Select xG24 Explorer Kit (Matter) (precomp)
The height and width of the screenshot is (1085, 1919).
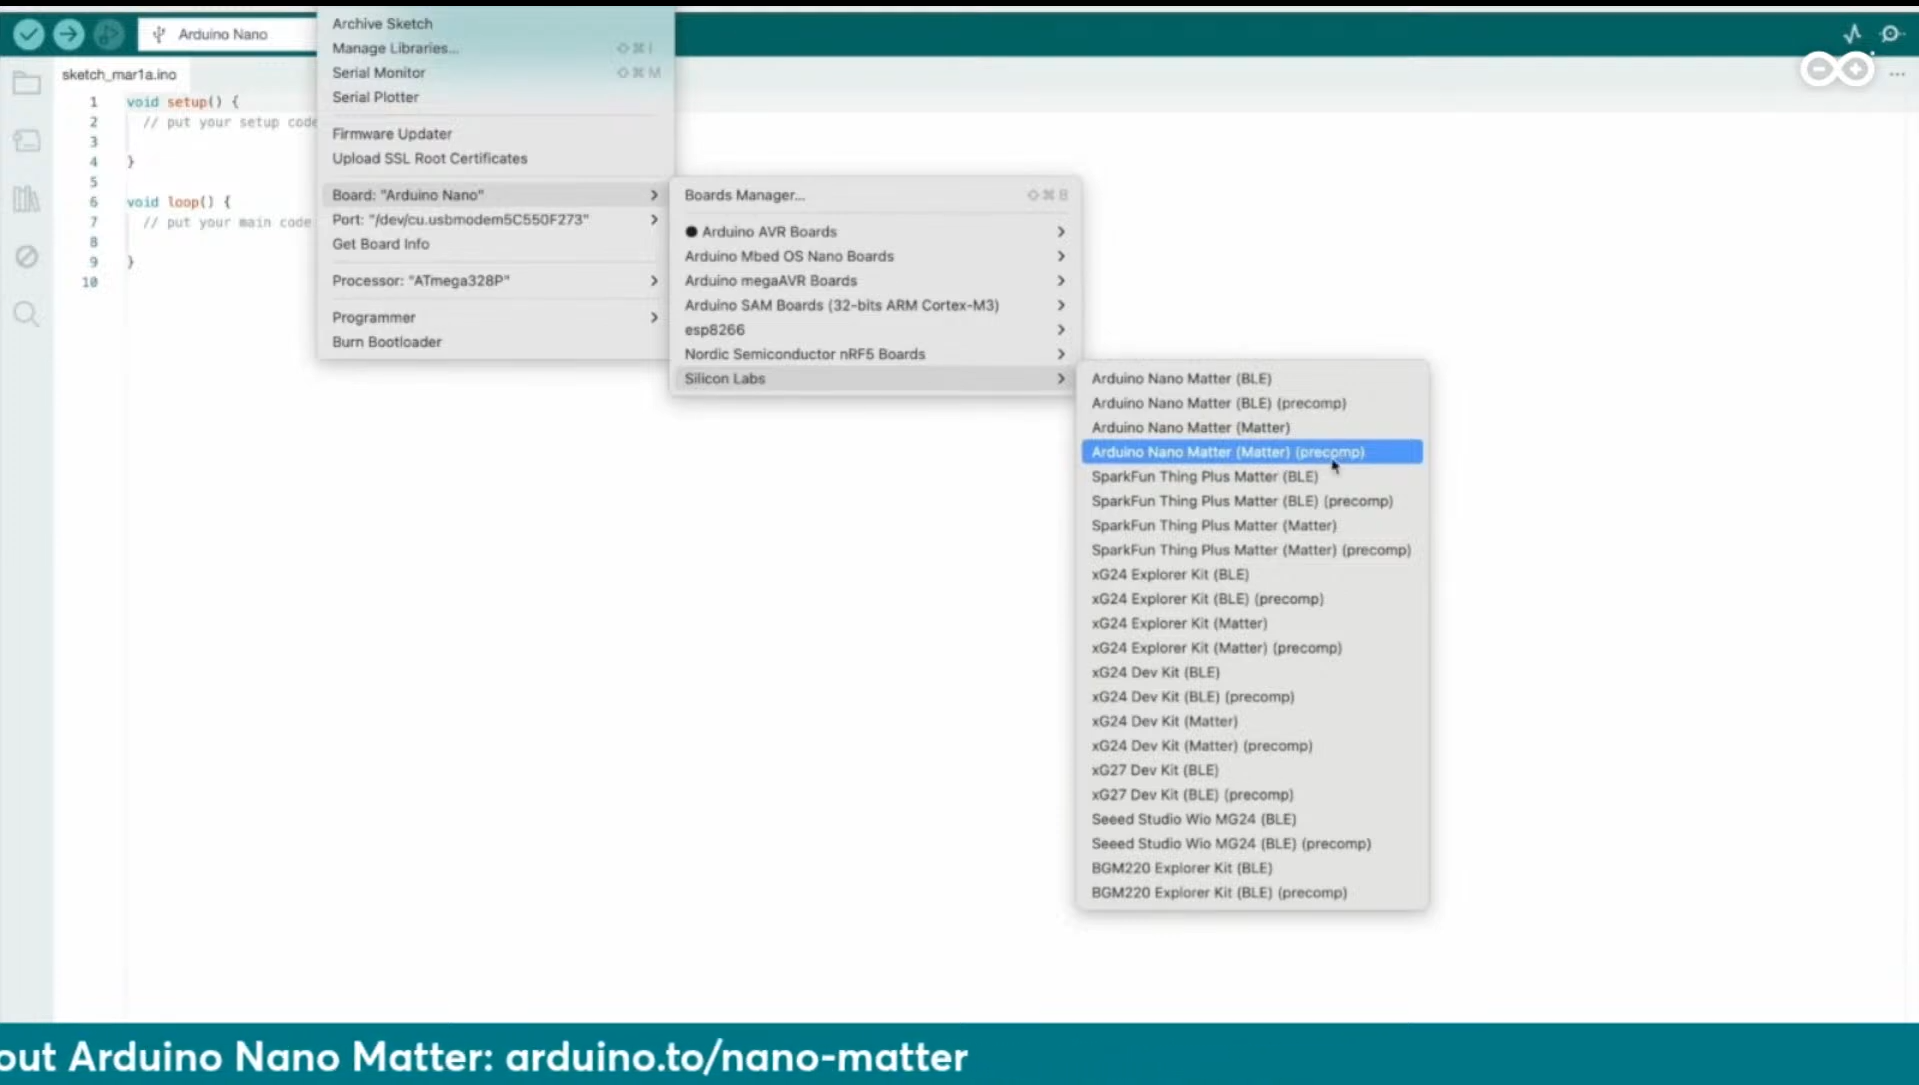[1252, 648]
